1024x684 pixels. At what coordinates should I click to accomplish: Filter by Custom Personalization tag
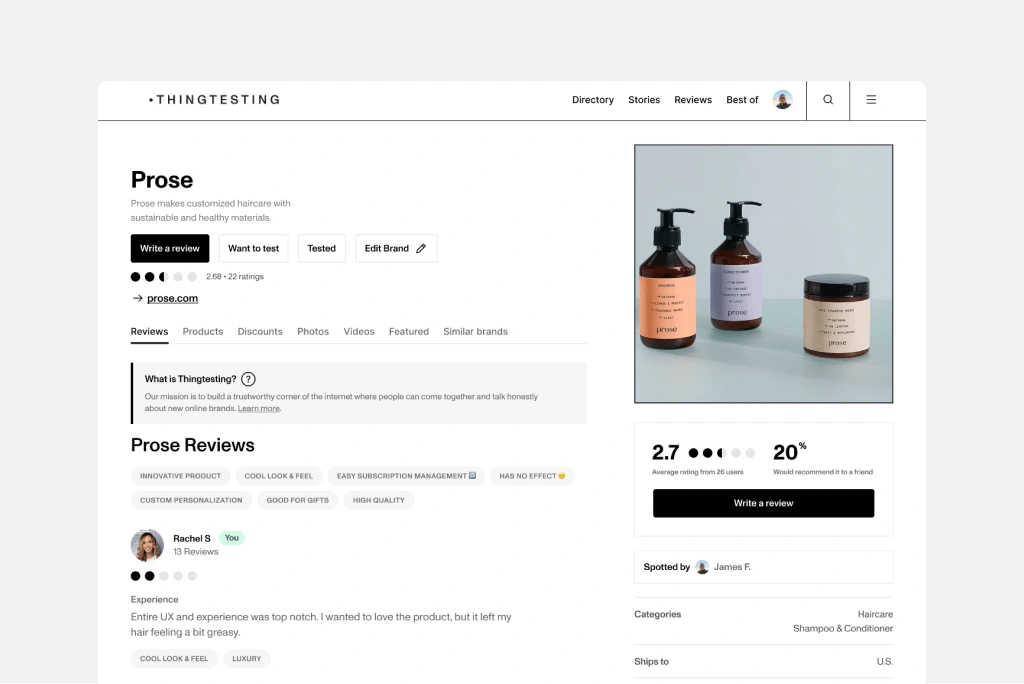point(191,500)
